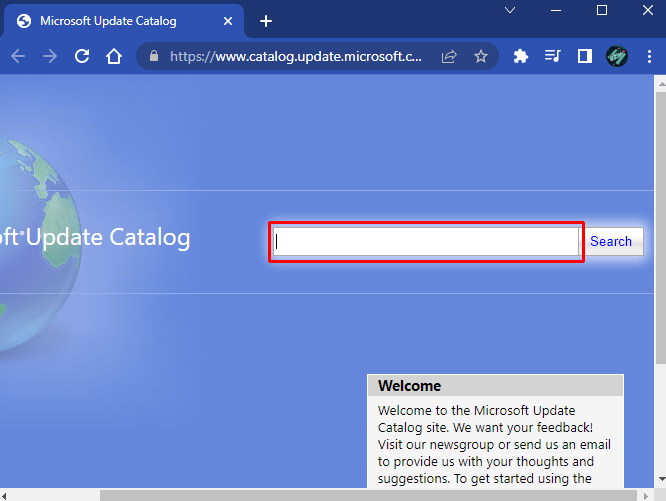
Task: Click the Welcome heading
Action: click(409, 386)
